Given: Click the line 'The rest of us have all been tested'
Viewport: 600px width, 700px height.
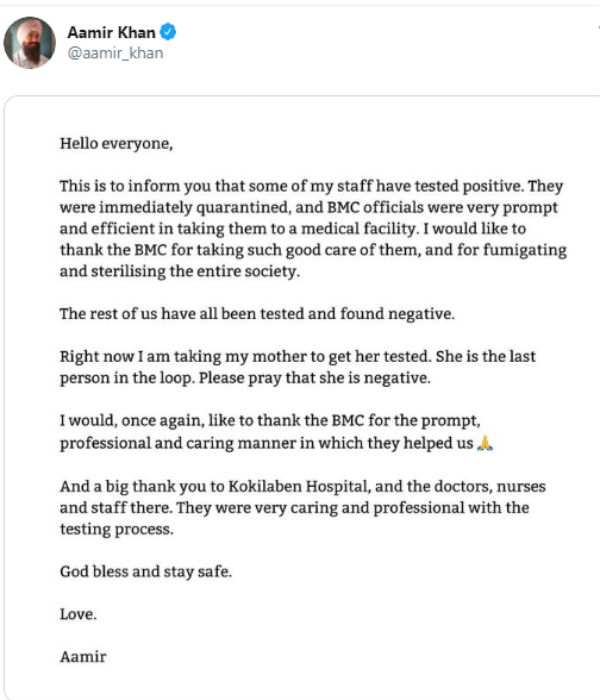Looking at the screenshot, I should (257, 314).
